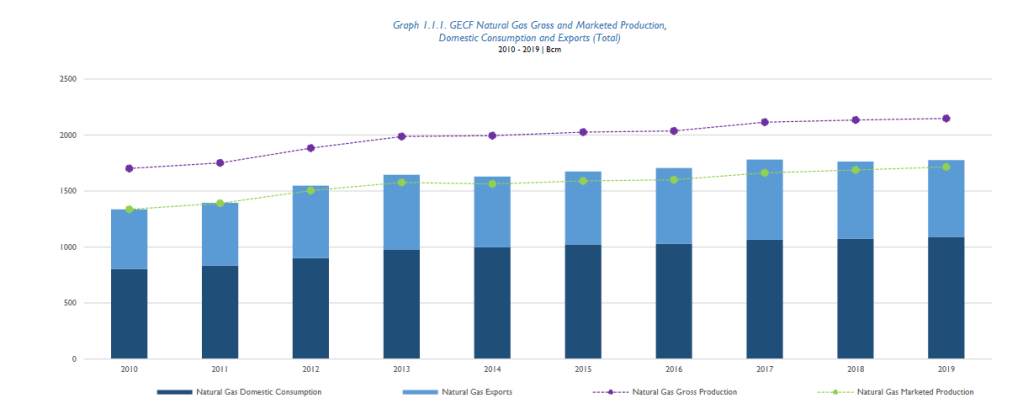Viewport: 1023px width, 414px height.
Task: Select the 2010 dark blue Domestic Consumption bar
Action: (x=129, y=313)
